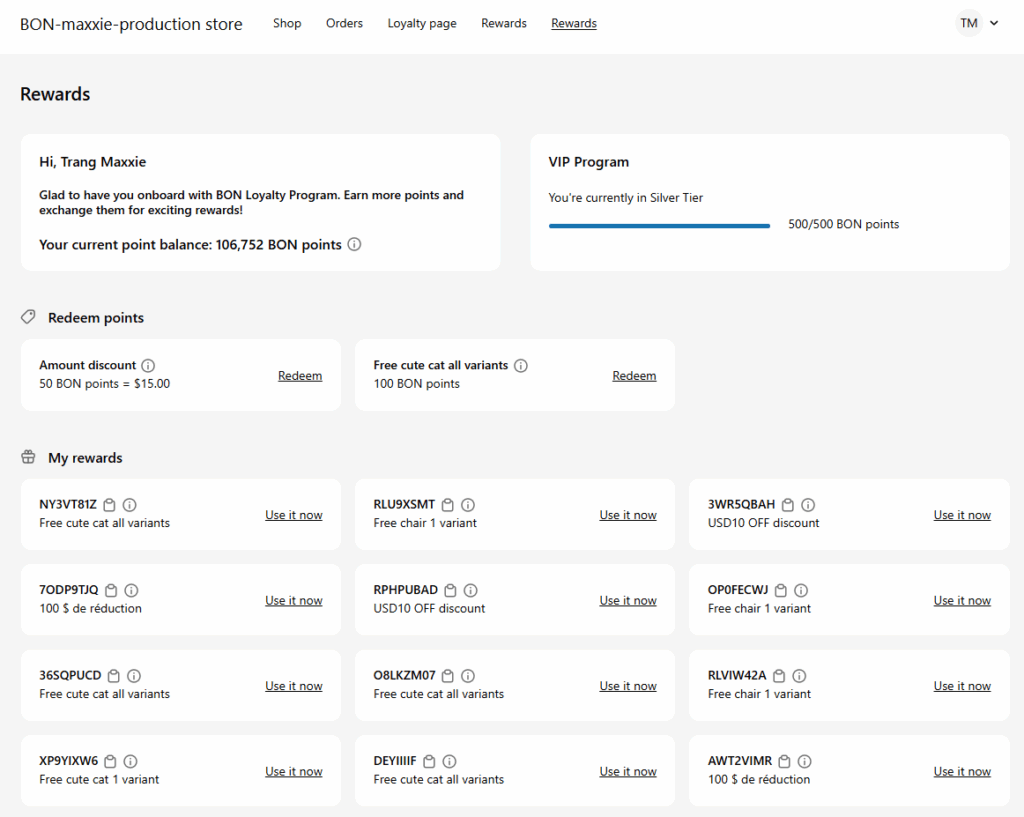Navigate to the Orders page
Viewport: 1024px width, 817px height.
coord(344,23)
